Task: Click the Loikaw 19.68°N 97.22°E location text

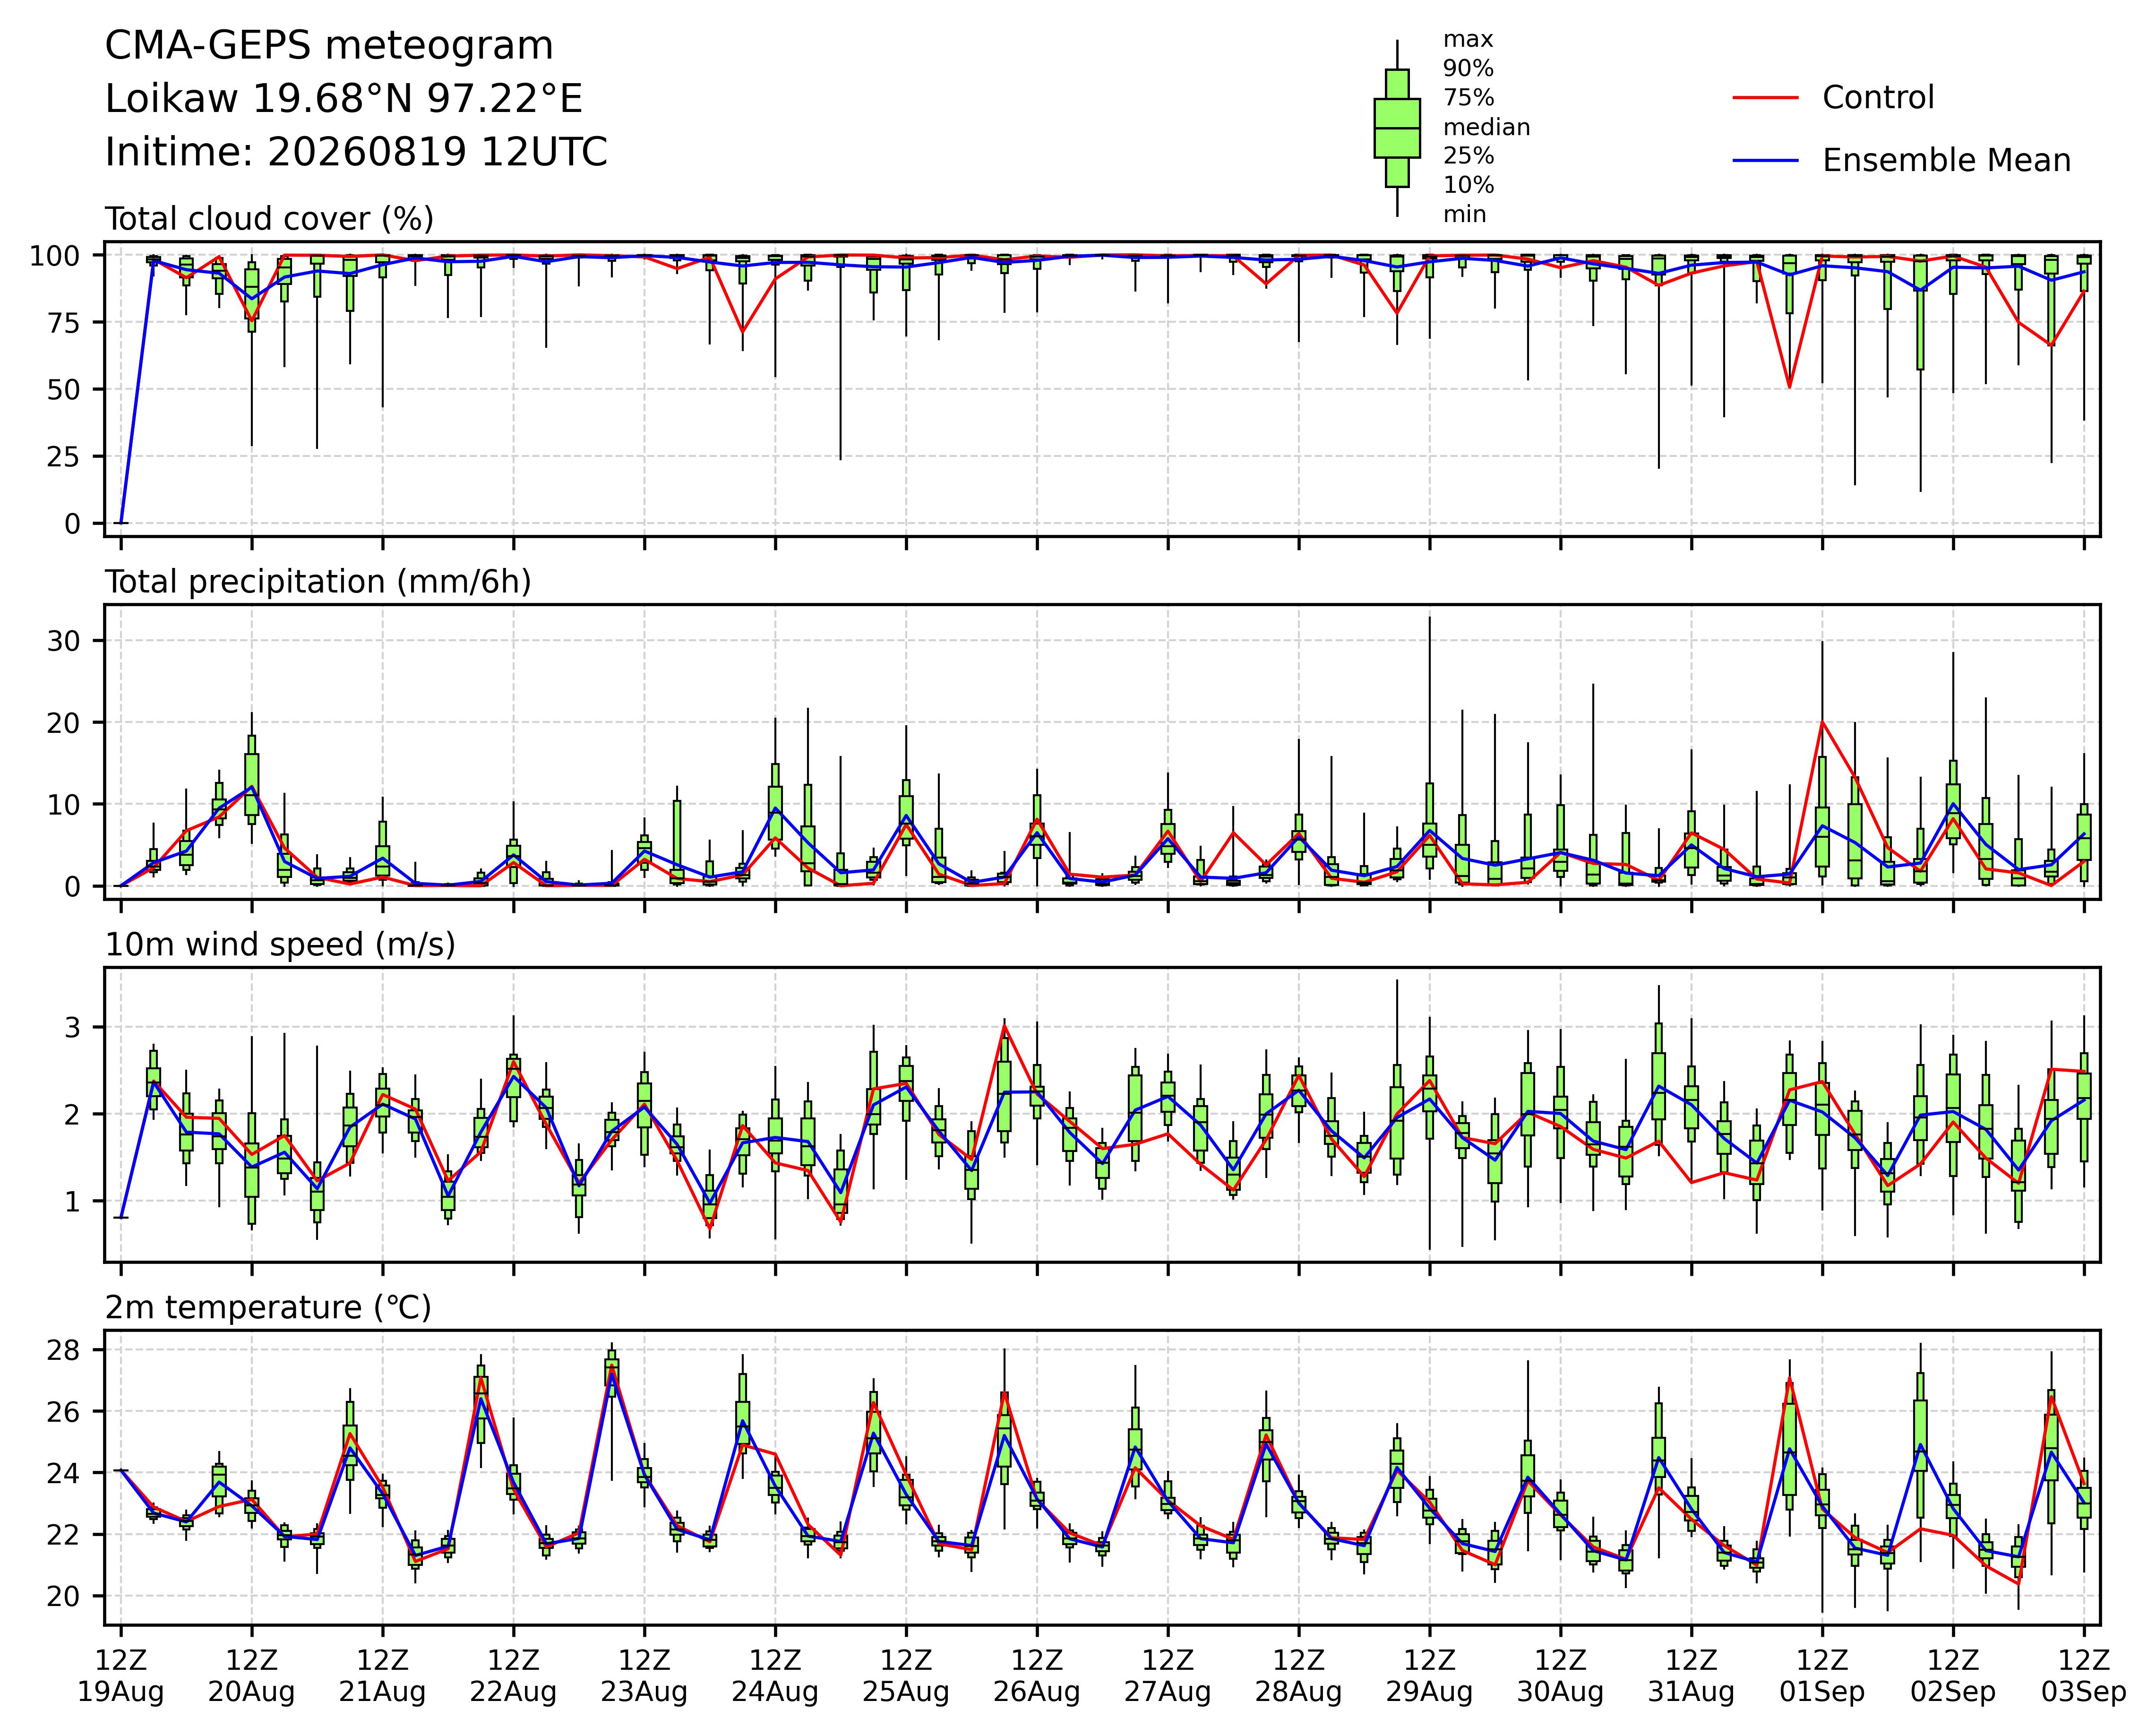Action: click(x=344, y=99)
